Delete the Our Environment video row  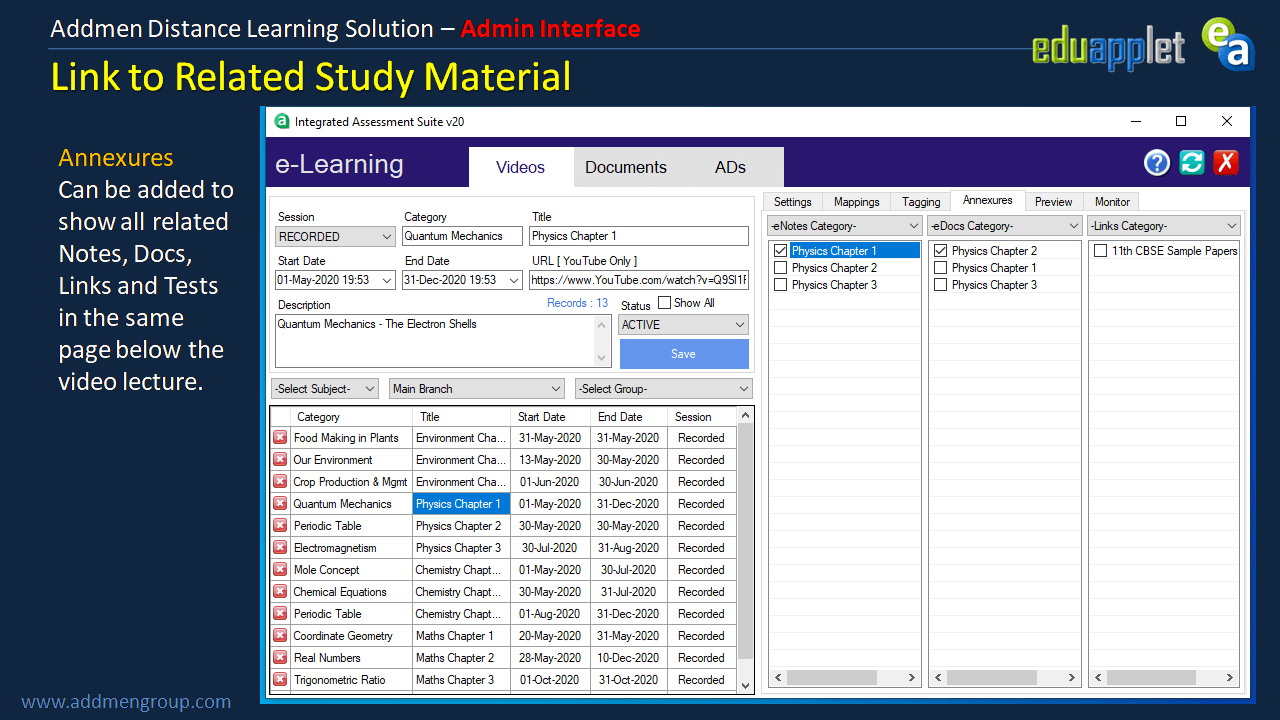[280, 460]
